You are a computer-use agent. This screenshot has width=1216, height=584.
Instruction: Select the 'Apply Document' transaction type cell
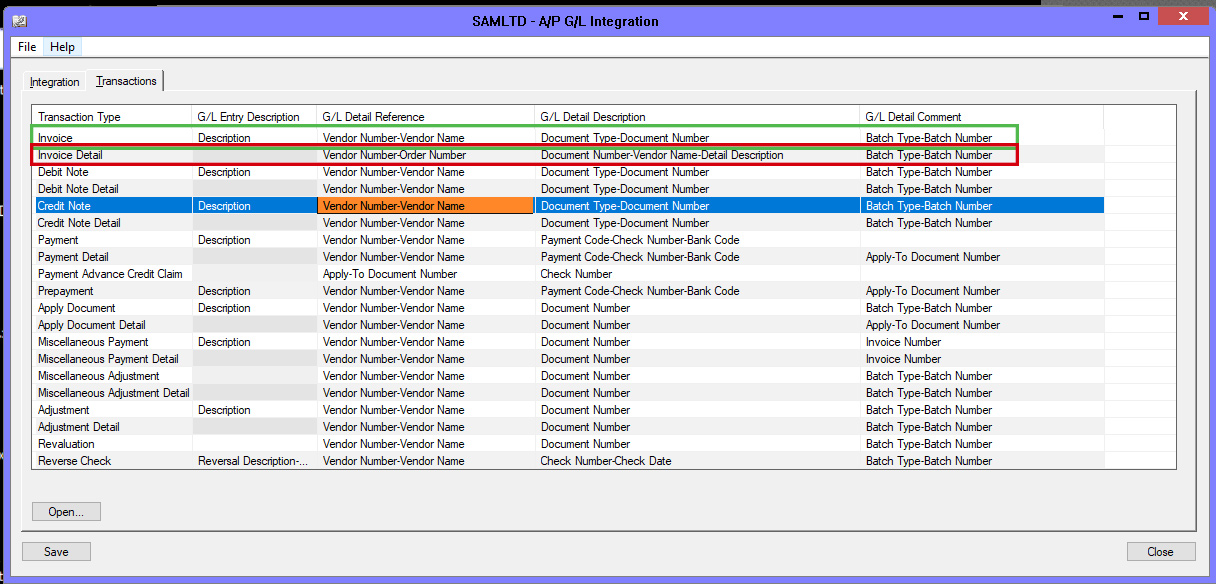(112, 308)
